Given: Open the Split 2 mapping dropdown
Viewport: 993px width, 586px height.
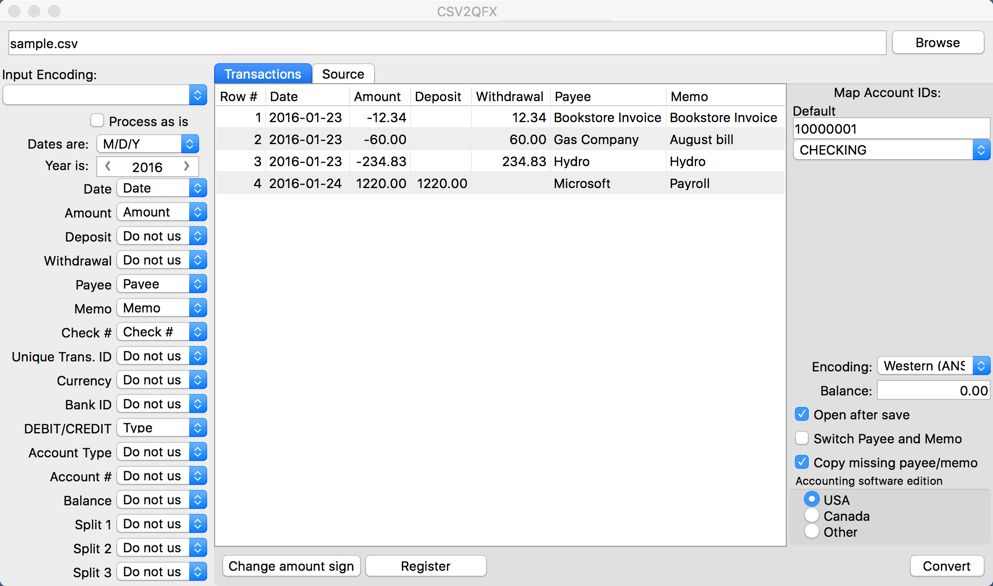Looking at the screenshot, I should click(161, 548).
